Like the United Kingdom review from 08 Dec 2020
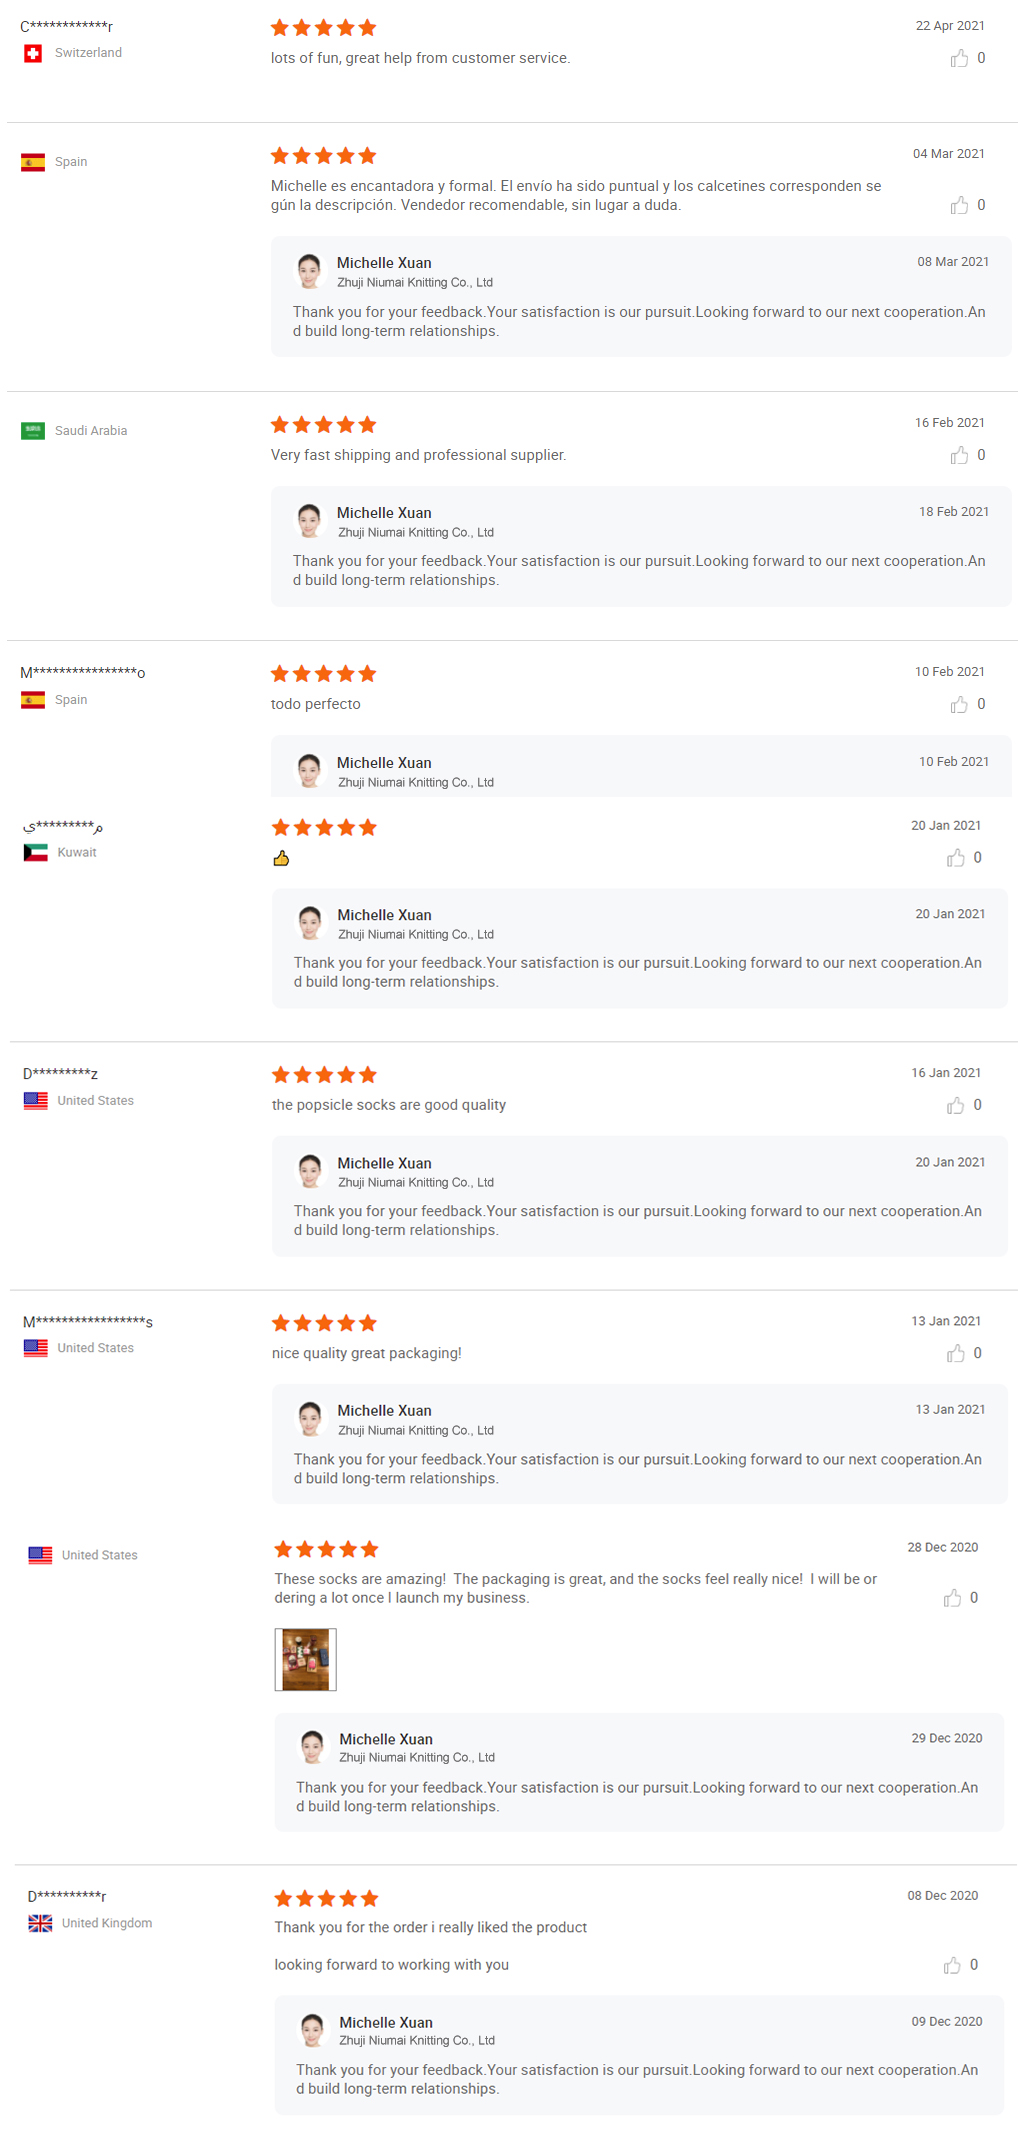The width and height of the screenshot is (1018, 2132). pyautogui.click(x=952, y=1966)
